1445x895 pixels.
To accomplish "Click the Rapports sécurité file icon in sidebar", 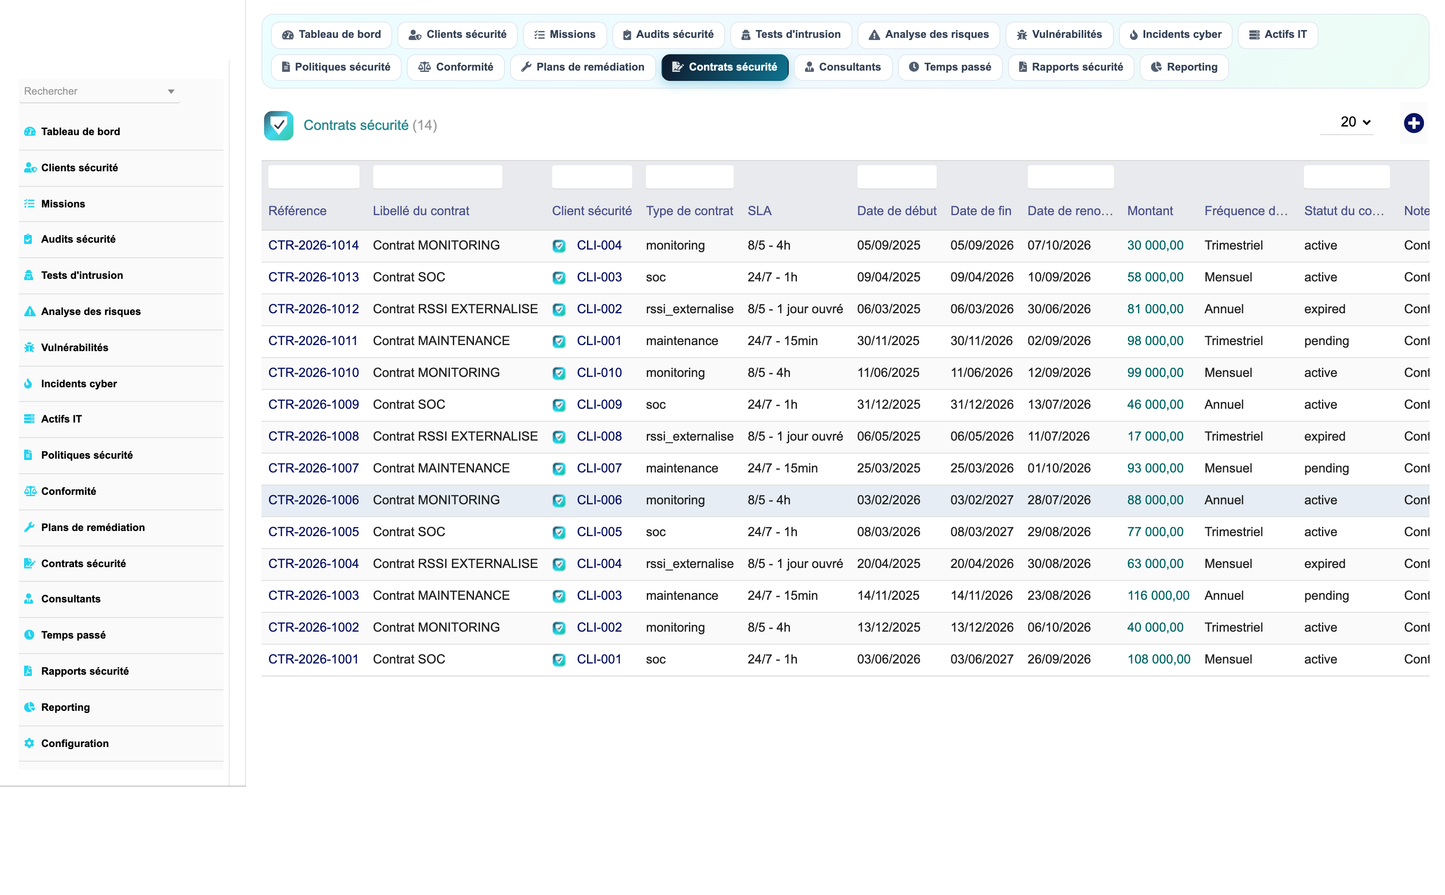I will [30, 672].
